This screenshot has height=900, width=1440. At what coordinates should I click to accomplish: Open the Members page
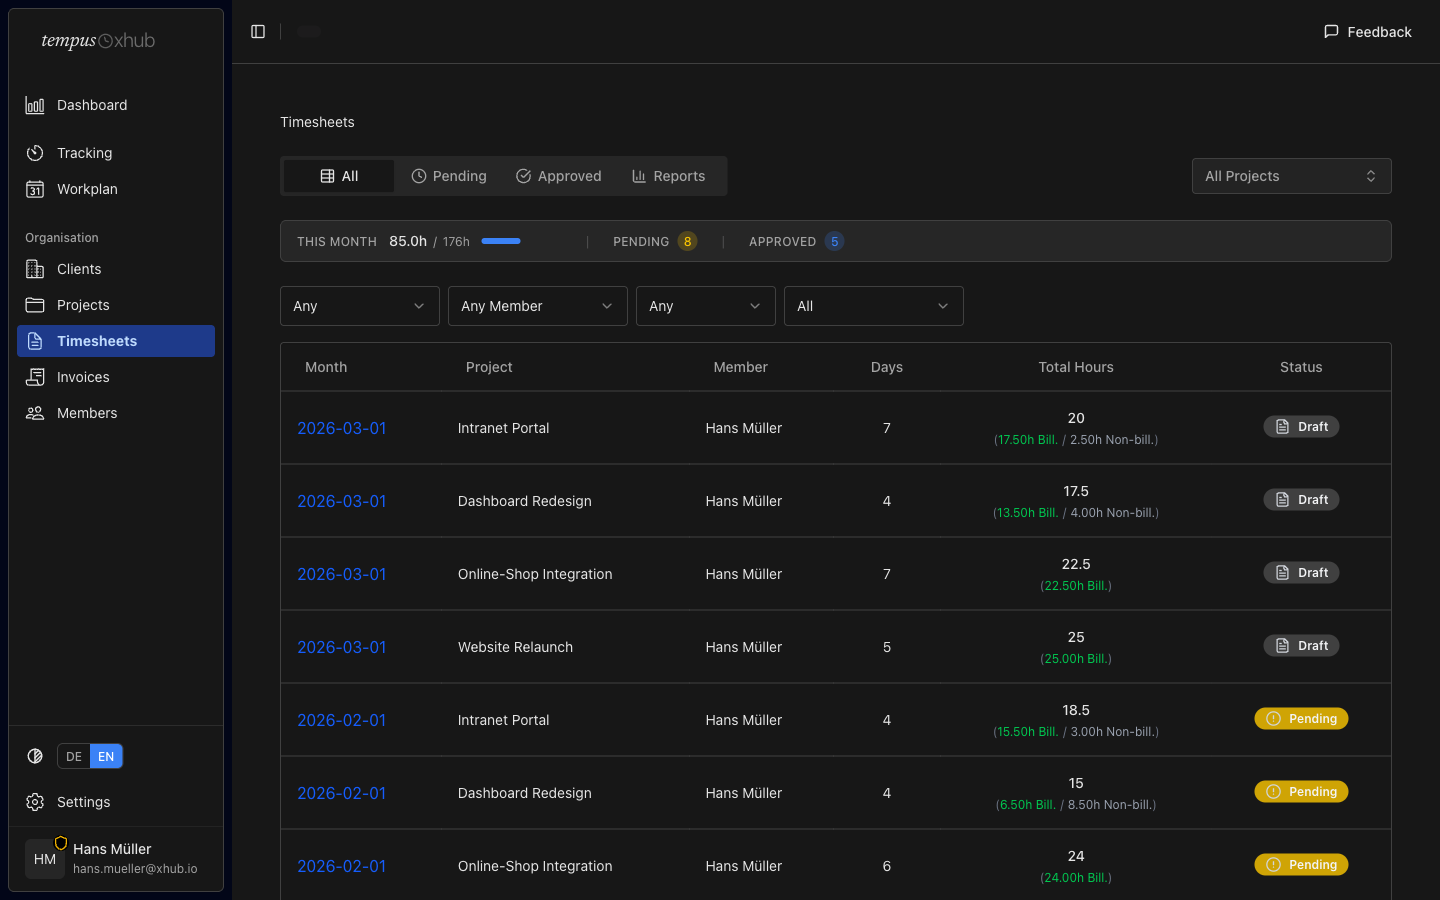87,413
